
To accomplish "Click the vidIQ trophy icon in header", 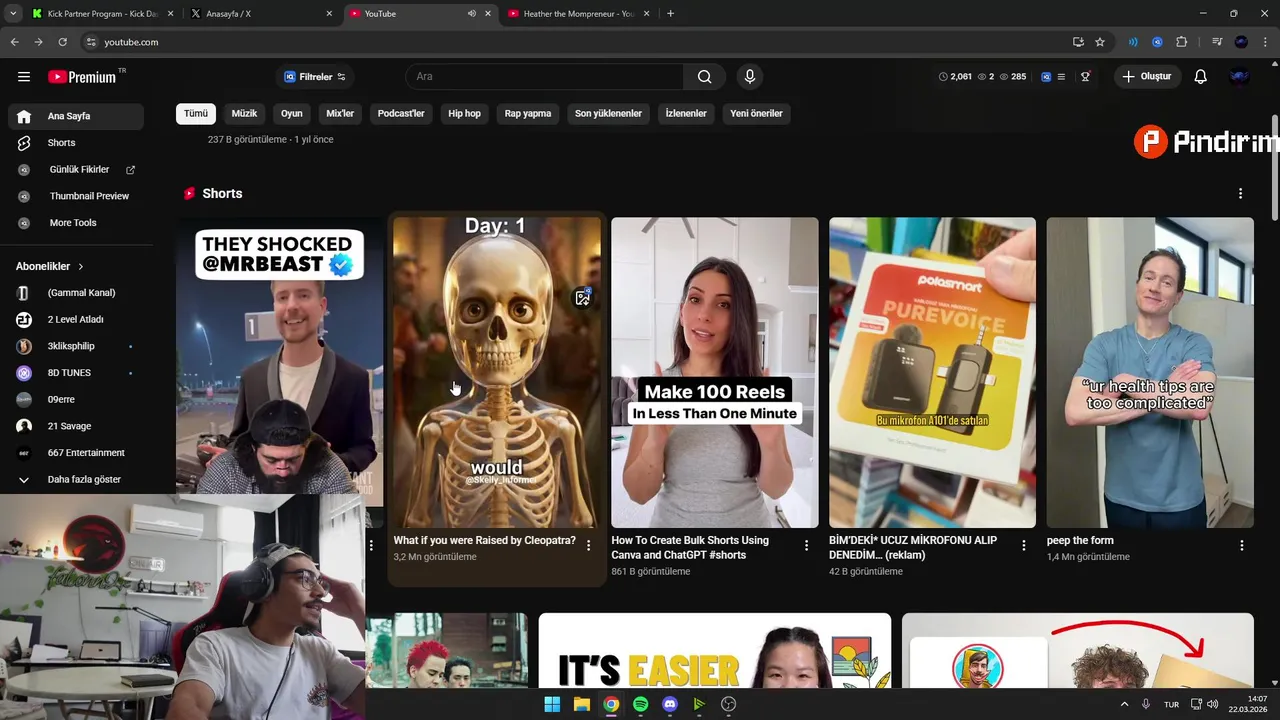I will [x=1085, y=76].
